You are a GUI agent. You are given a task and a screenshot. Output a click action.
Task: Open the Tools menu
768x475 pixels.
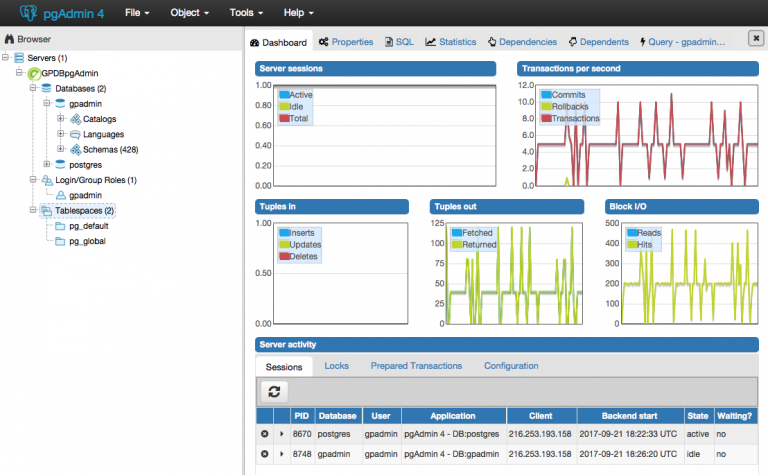(245, 14)
